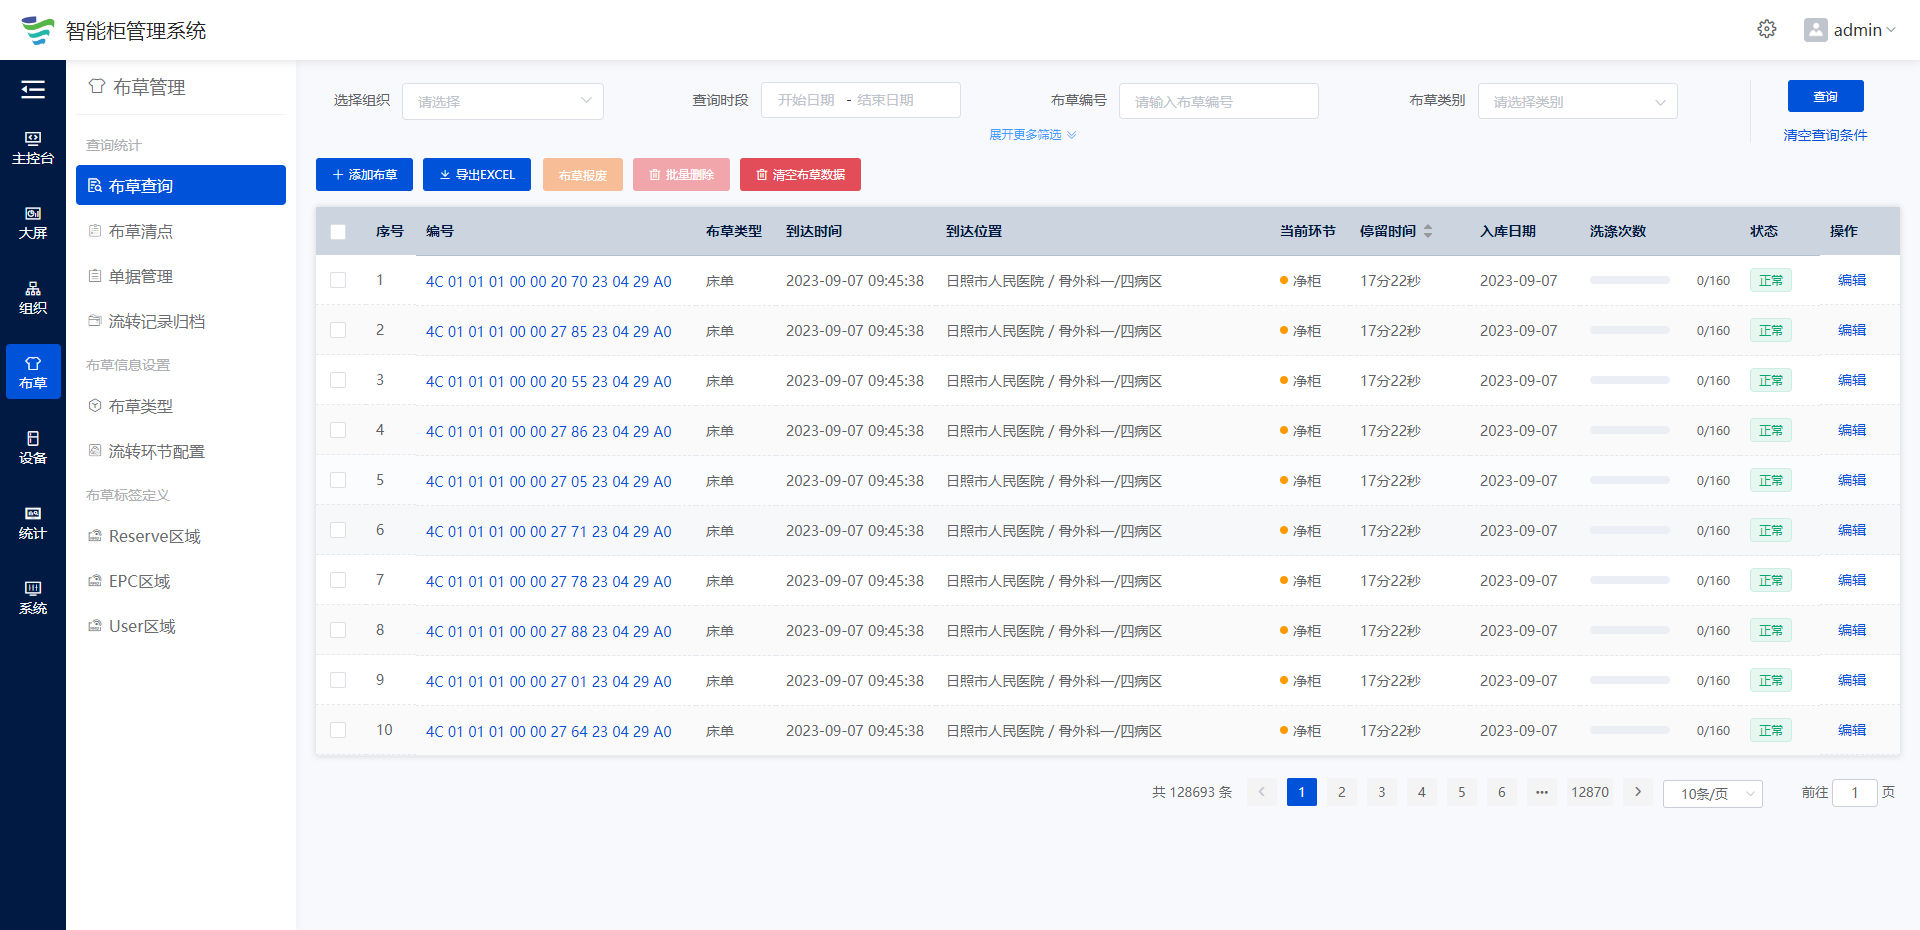Go to page 2

1341,792
